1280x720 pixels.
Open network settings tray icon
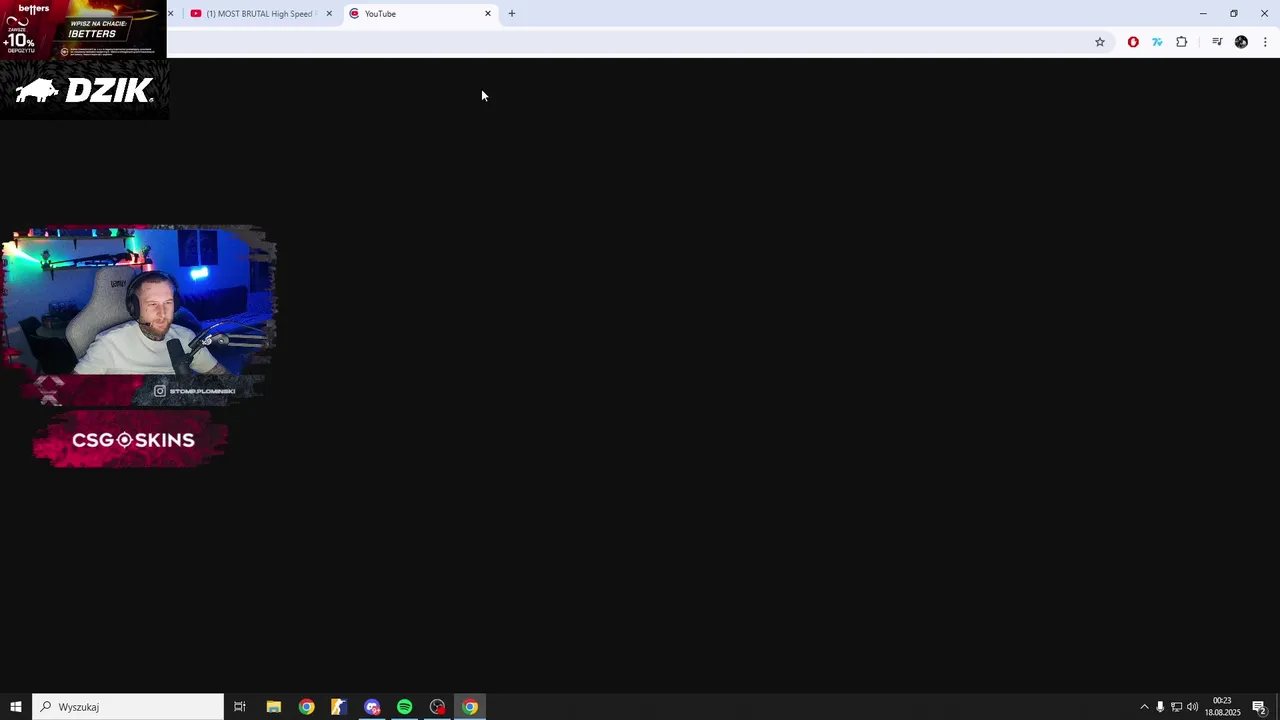1176,707
